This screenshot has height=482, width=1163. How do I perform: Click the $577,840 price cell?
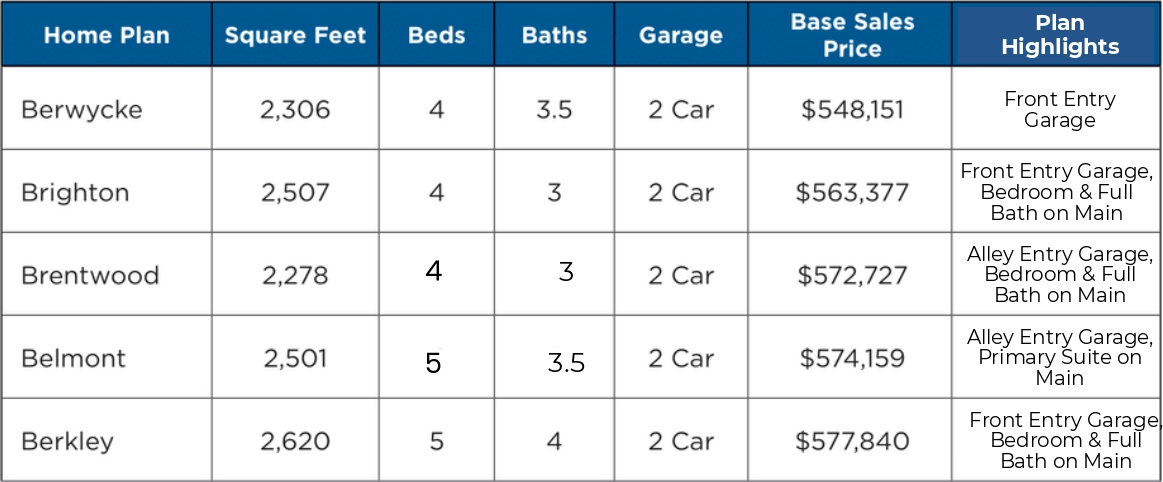tap(852, 441)
